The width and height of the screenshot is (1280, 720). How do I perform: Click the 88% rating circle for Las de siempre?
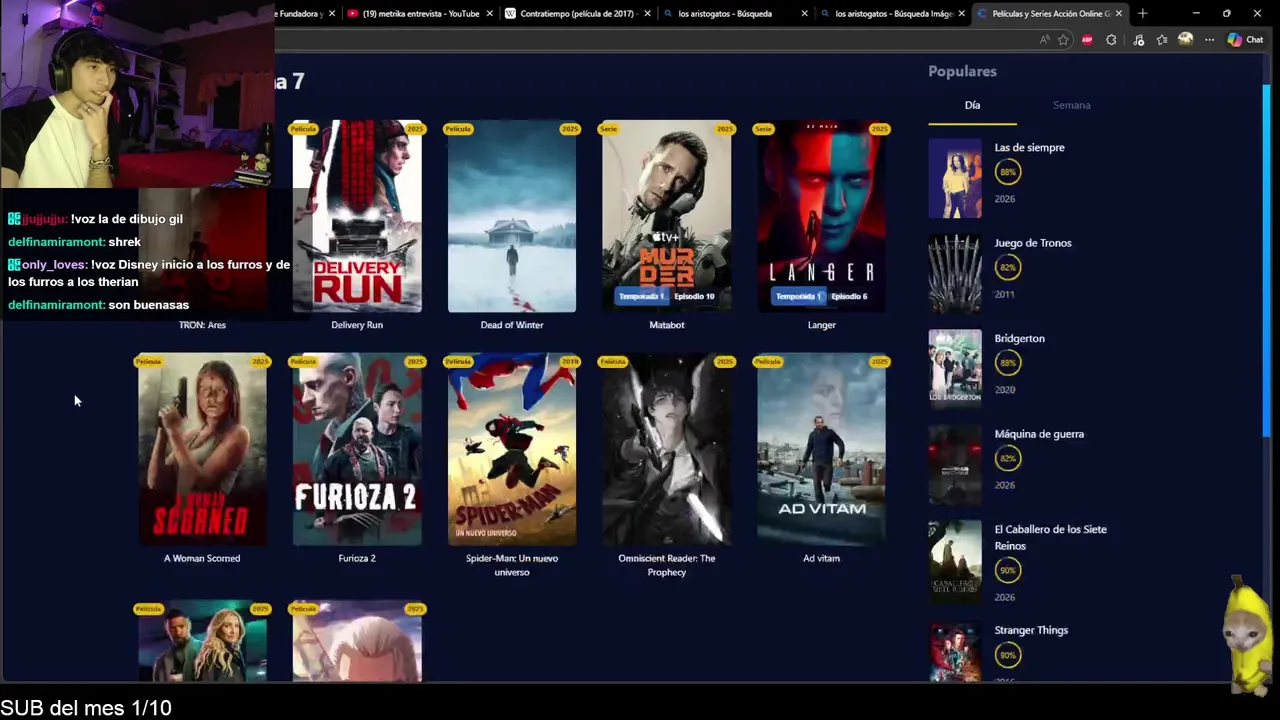click(x=1007, y=172)
